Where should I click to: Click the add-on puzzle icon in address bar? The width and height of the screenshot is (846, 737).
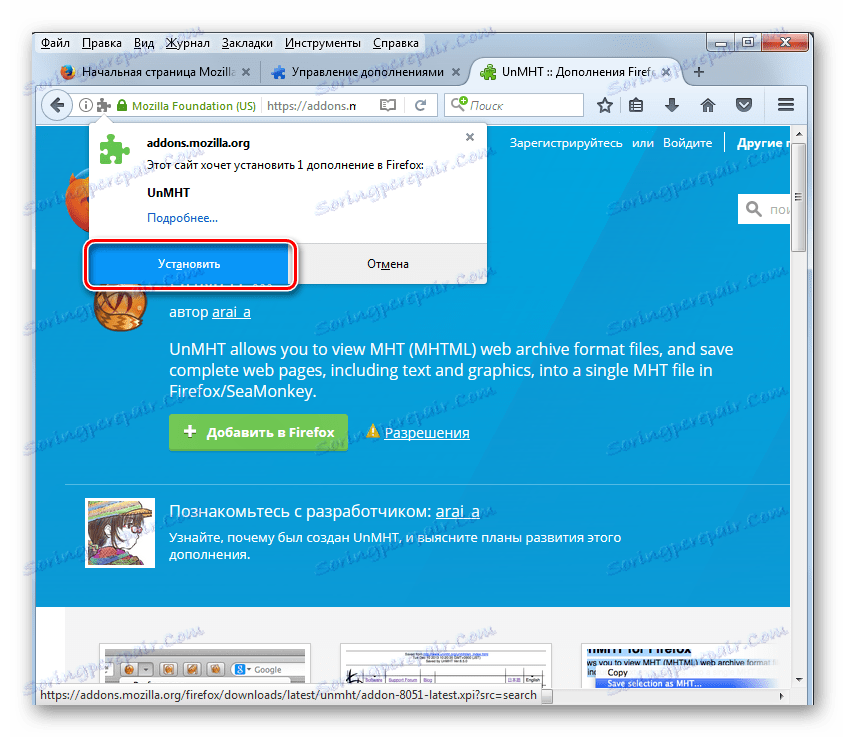104,105
